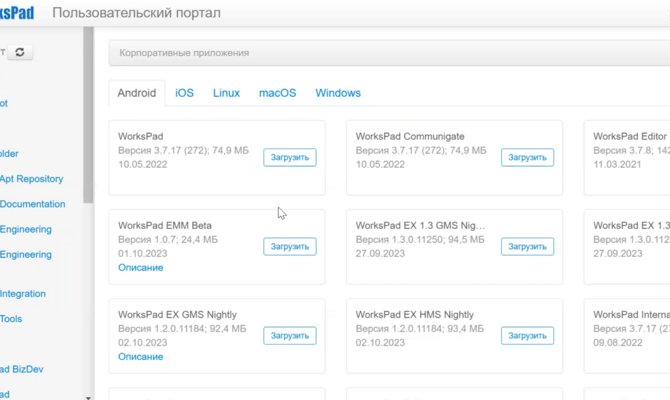Switch to the Windows tab
The image size is (670, 400).
pos(338,93)
